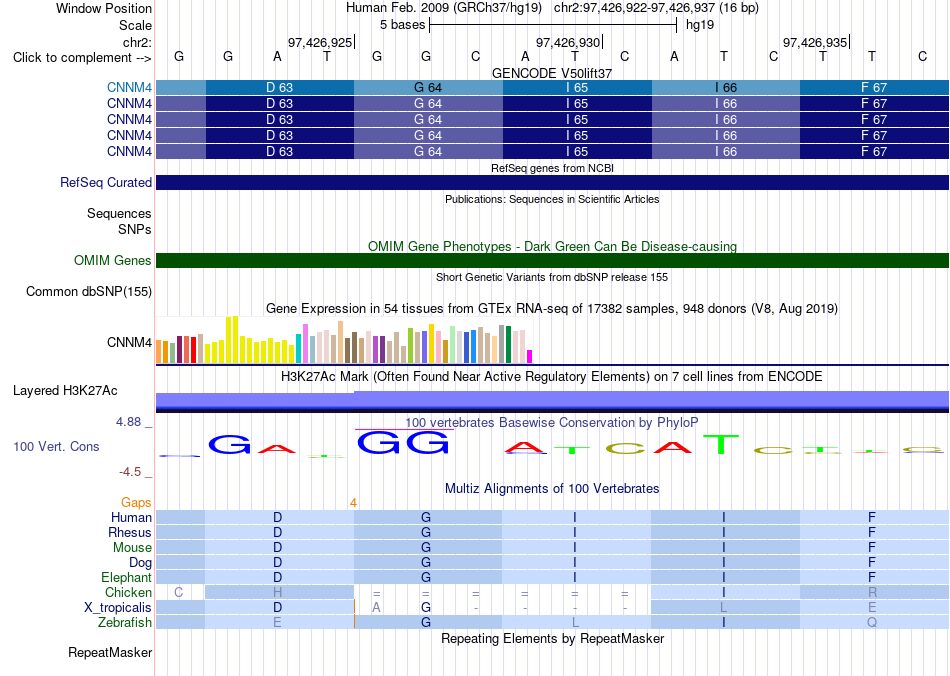Select the Zebrafish species row label

point(124,622)
